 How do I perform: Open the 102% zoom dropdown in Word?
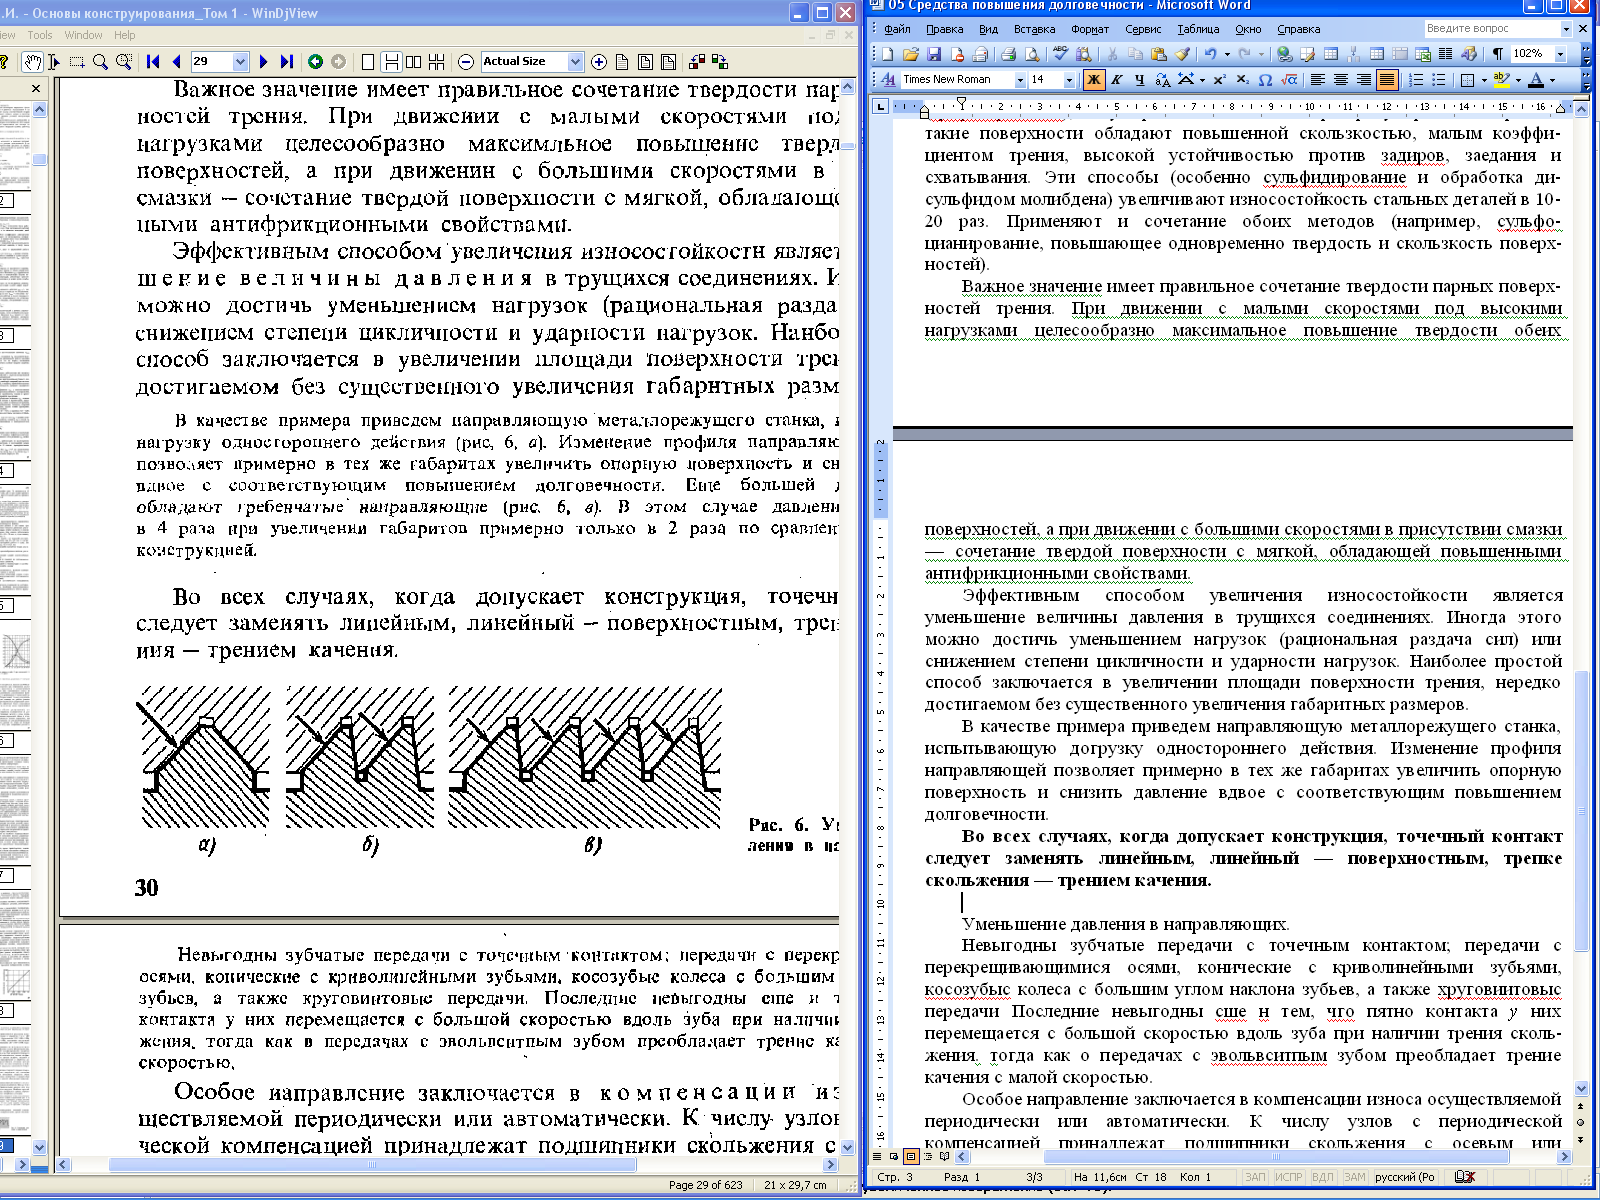coord(1560,54)
